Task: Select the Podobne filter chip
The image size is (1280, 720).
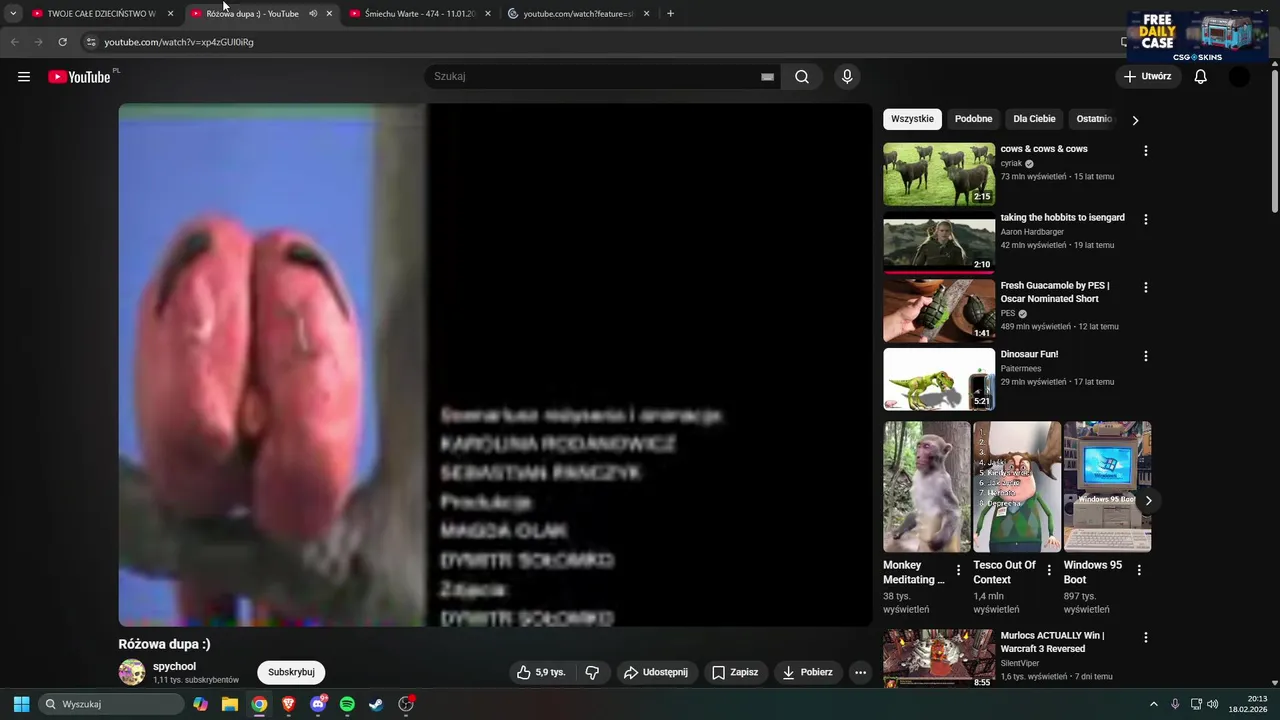Action: pyautogui.click(x=973, y=119)
